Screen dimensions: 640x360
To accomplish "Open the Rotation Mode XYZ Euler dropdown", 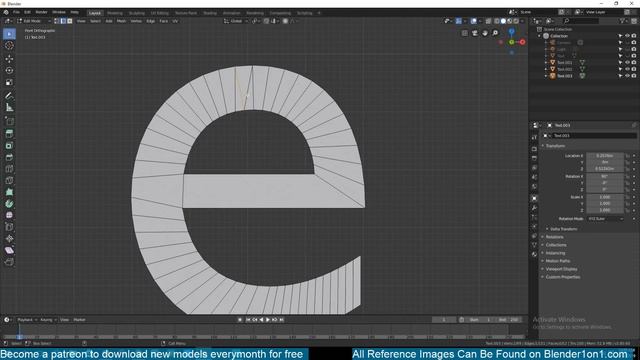I will pyautogui.click(x=605, y=219).
